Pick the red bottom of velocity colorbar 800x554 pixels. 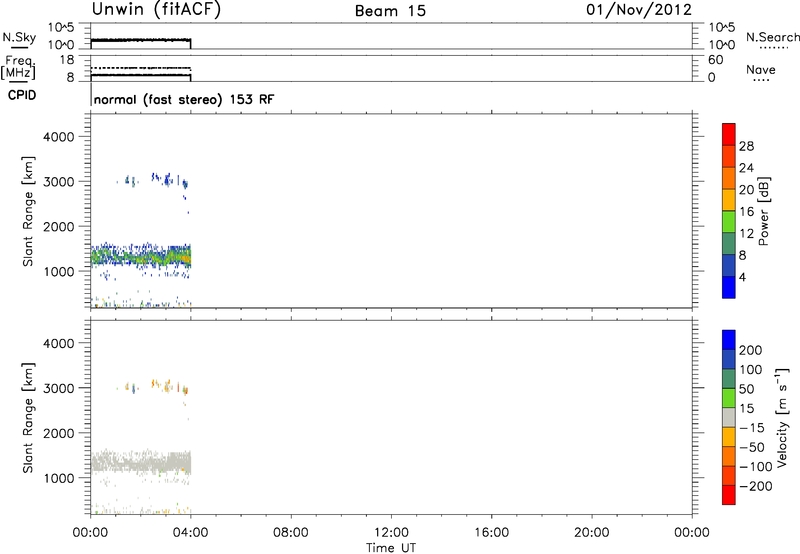[x=729, y=495]
